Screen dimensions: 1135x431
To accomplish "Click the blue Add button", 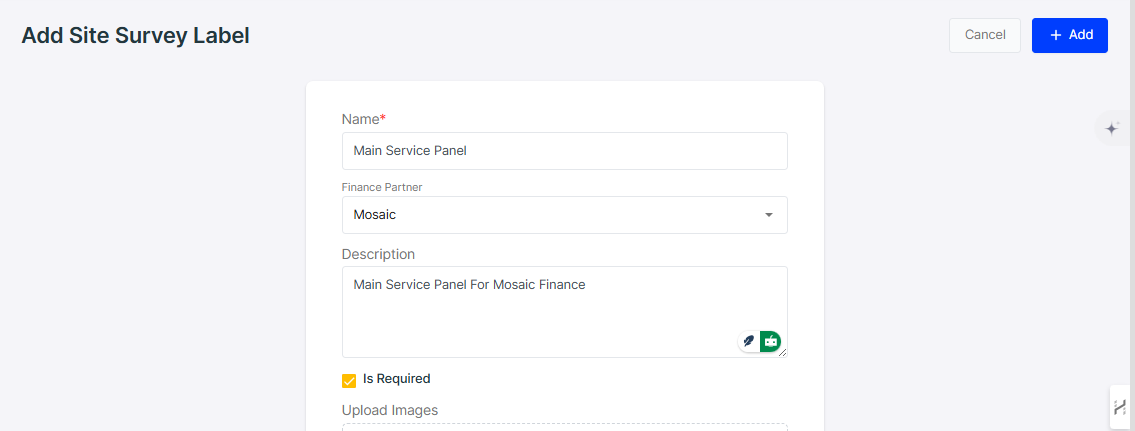I will pos(1070,35).
